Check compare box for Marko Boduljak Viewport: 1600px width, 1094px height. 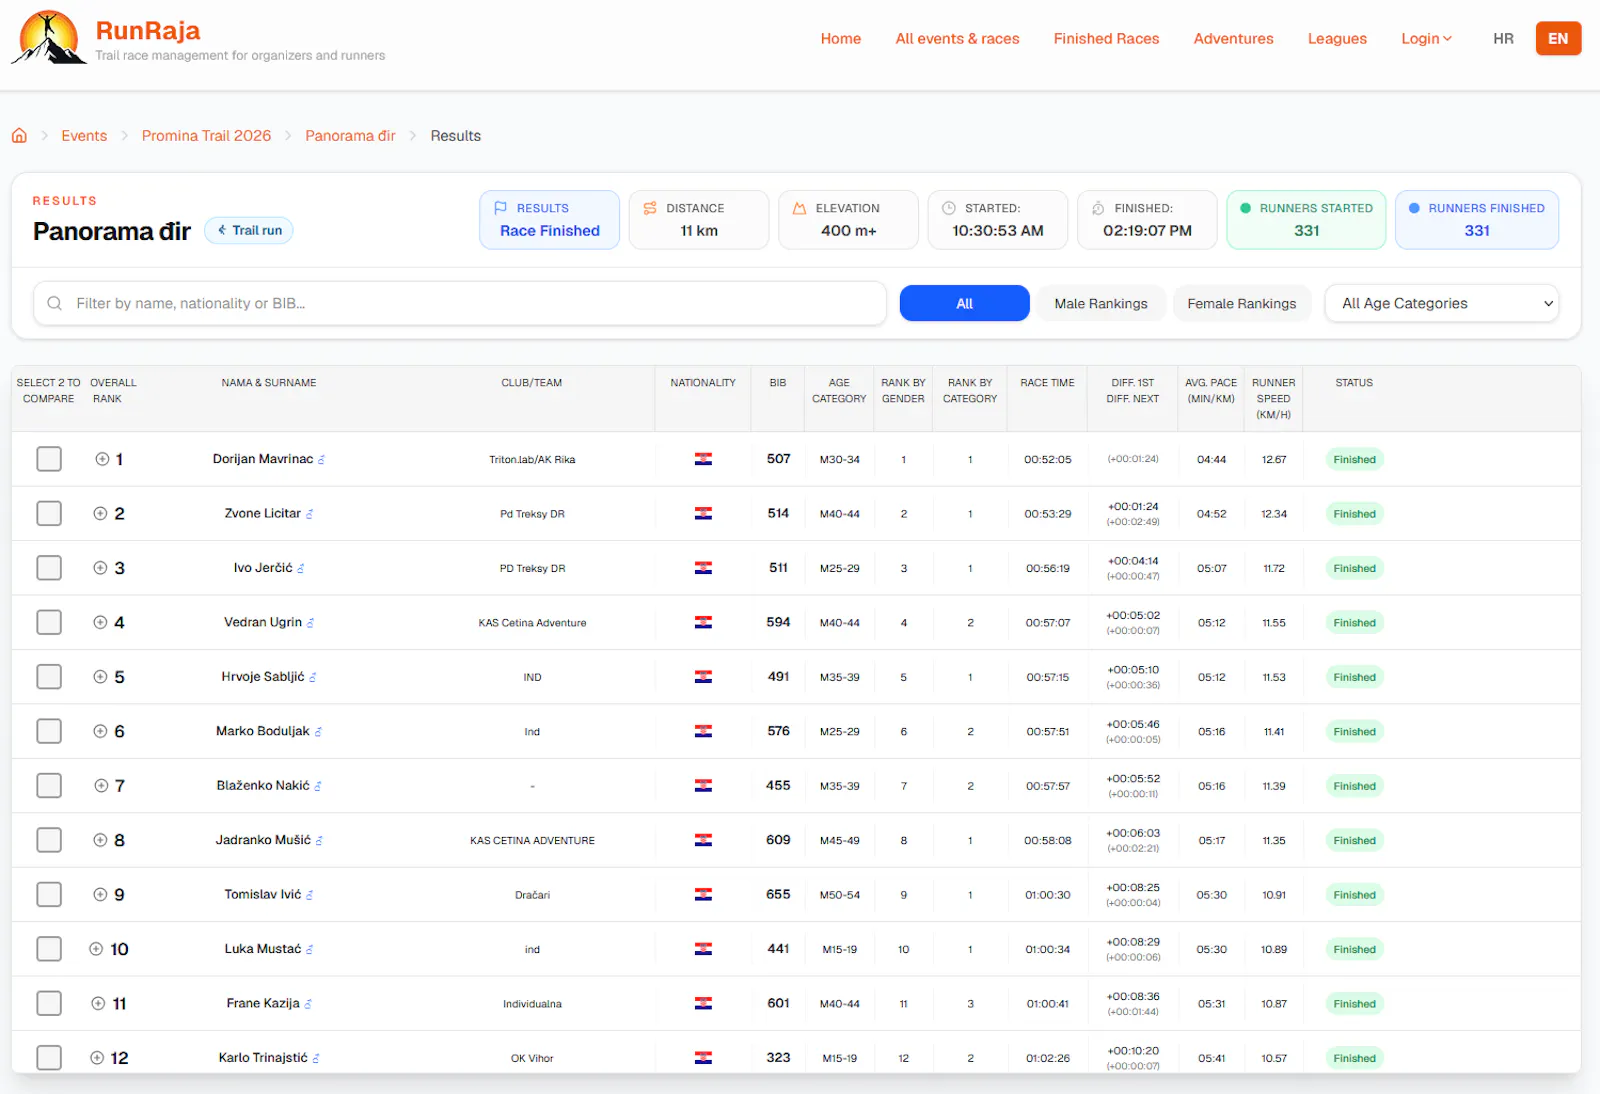[49, 731]
